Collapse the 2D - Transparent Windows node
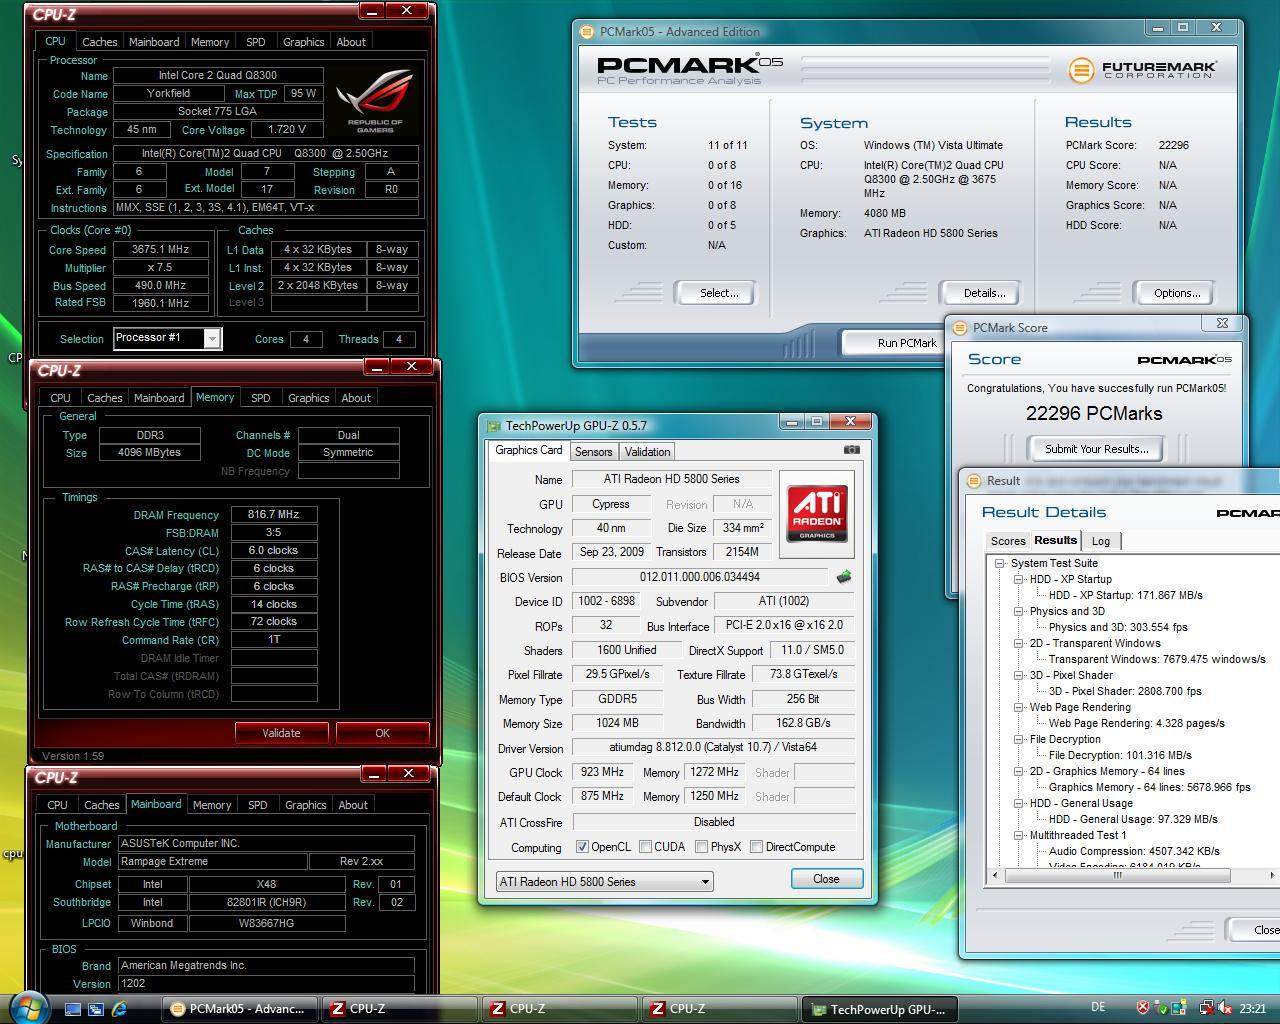Screen dimensions: 1280x1024 pyautogui.click(x=1018, y=643)
